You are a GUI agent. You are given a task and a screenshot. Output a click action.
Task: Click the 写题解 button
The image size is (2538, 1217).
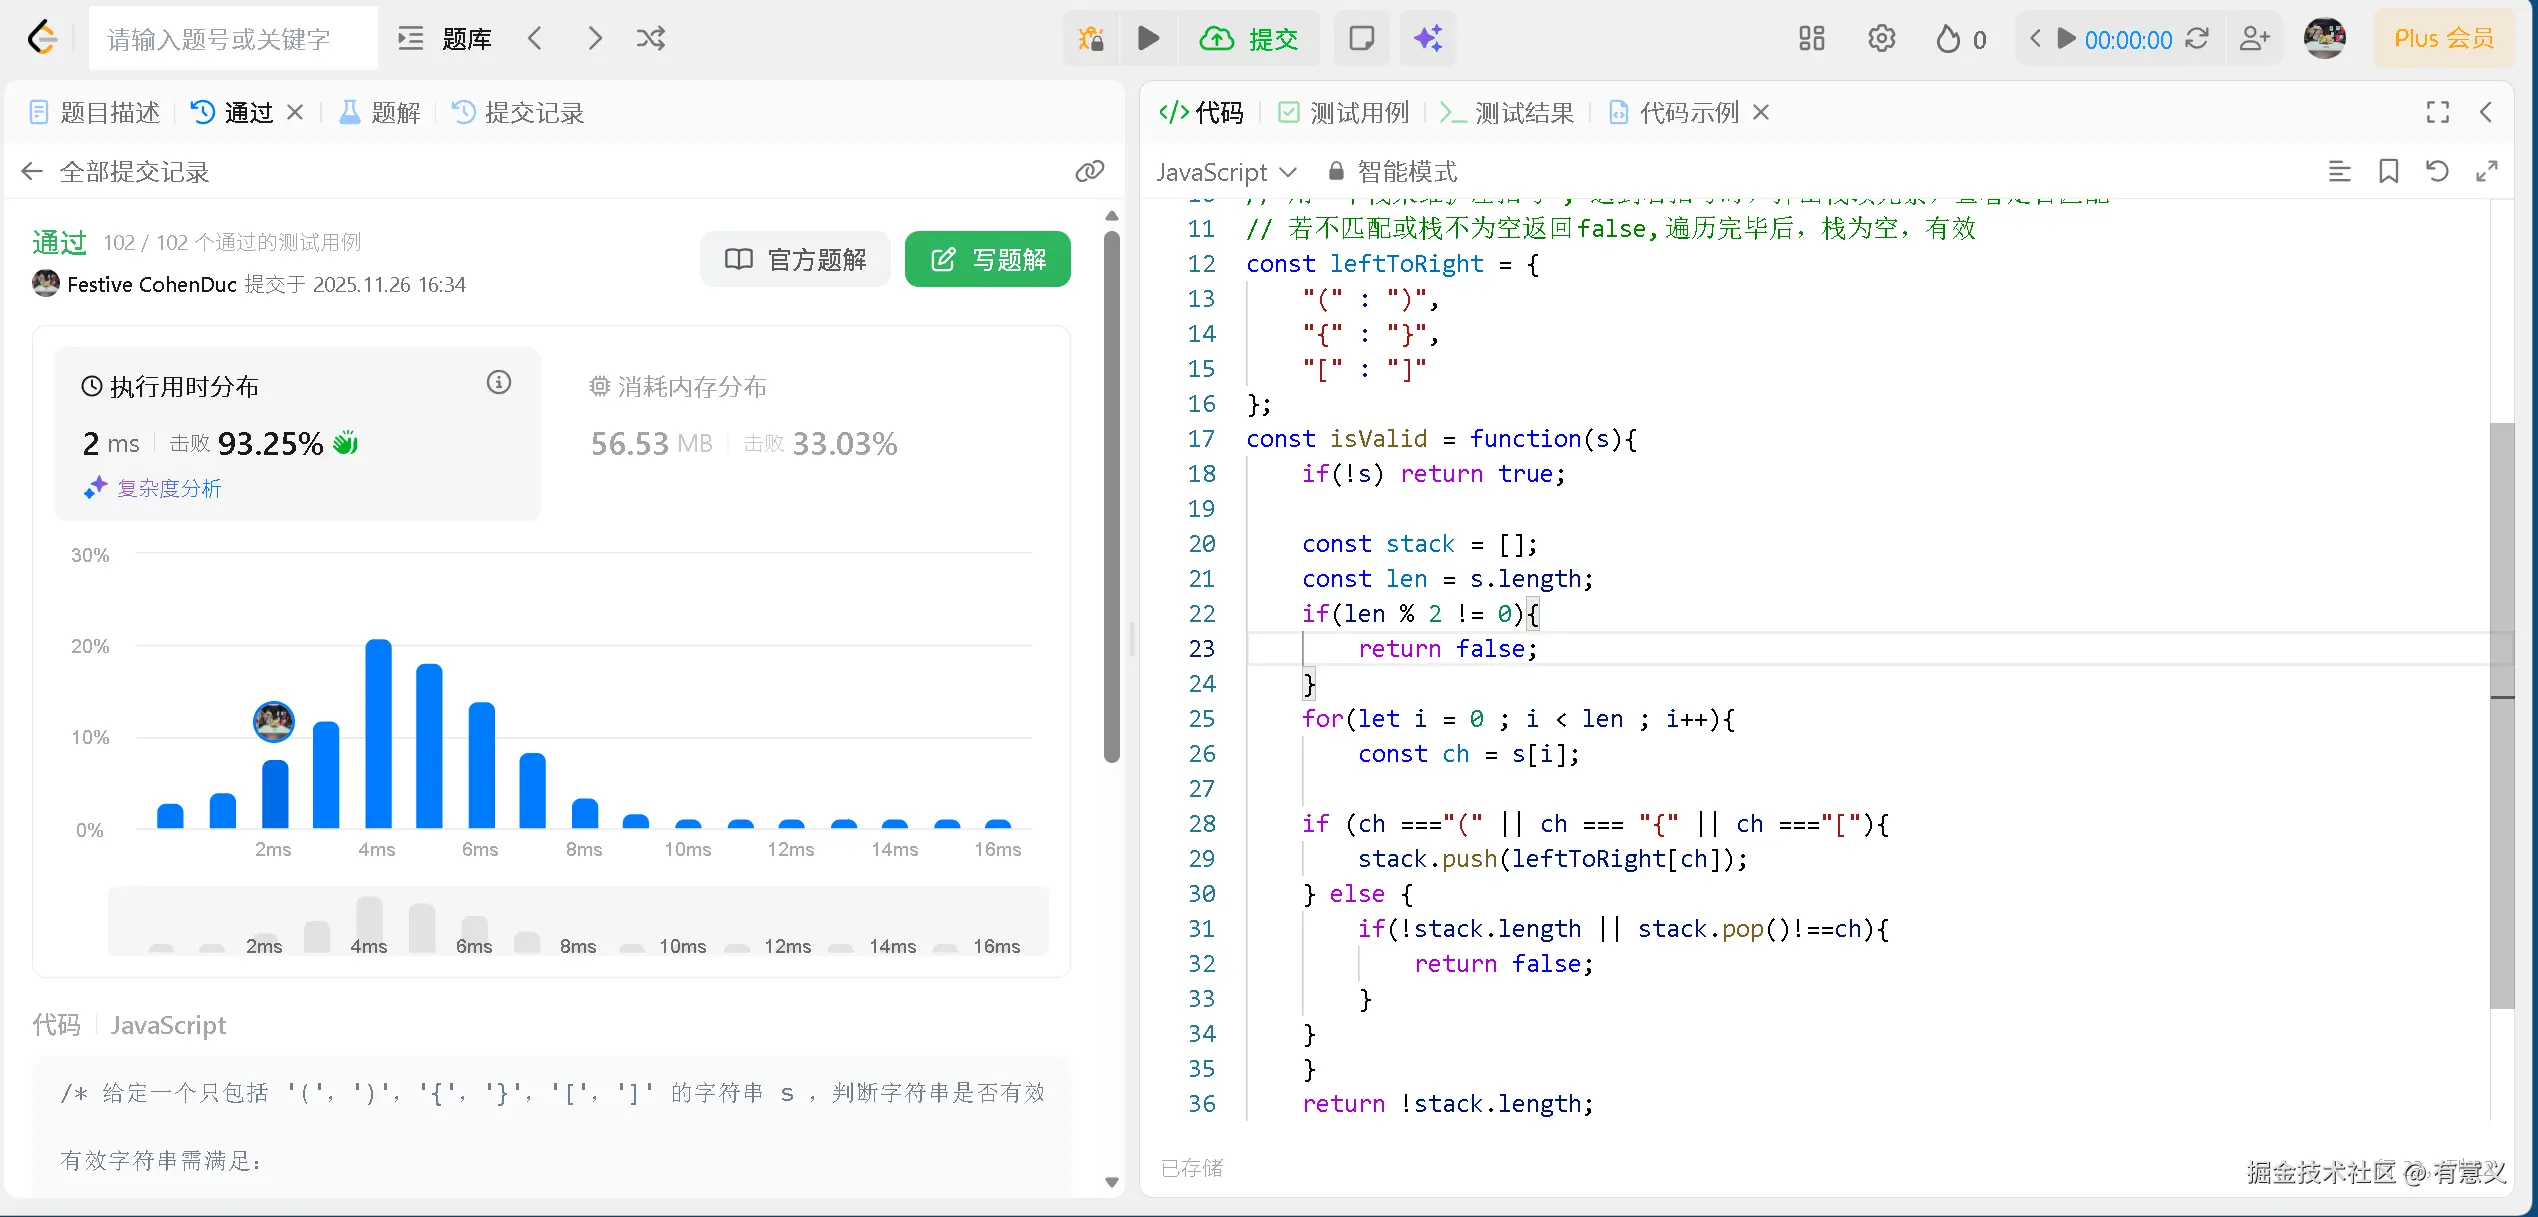(x=987, y=260)
